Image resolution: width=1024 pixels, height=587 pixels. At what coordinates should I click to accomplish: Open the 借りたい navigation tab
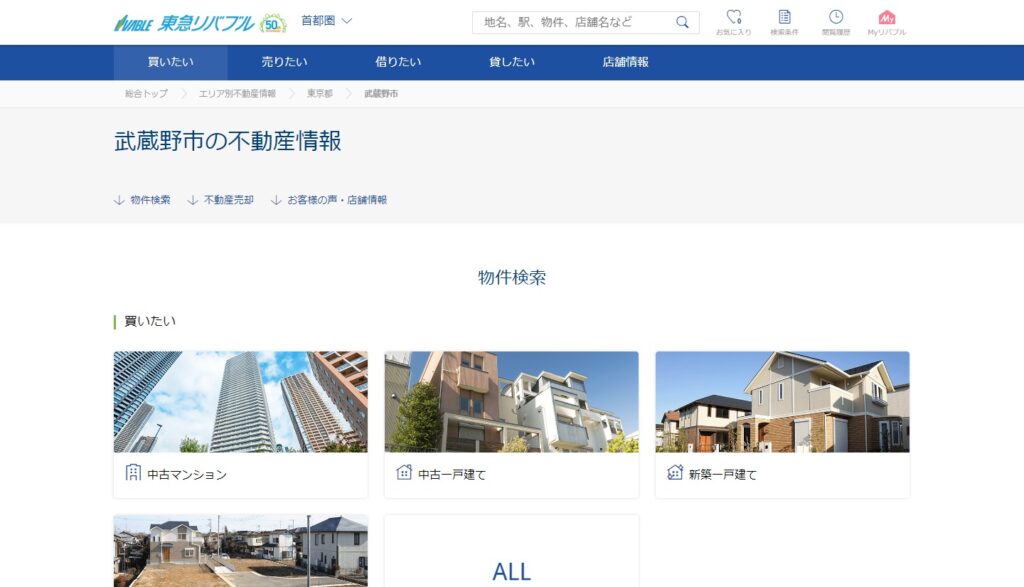[x=398, y=62]
